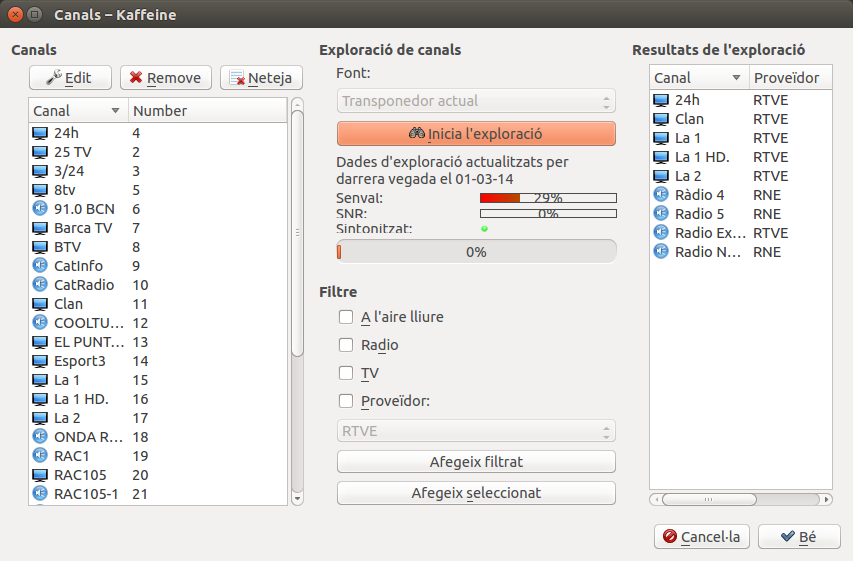
Task: Check the Proveïdor filter checkbox
Action: [346, 401]
